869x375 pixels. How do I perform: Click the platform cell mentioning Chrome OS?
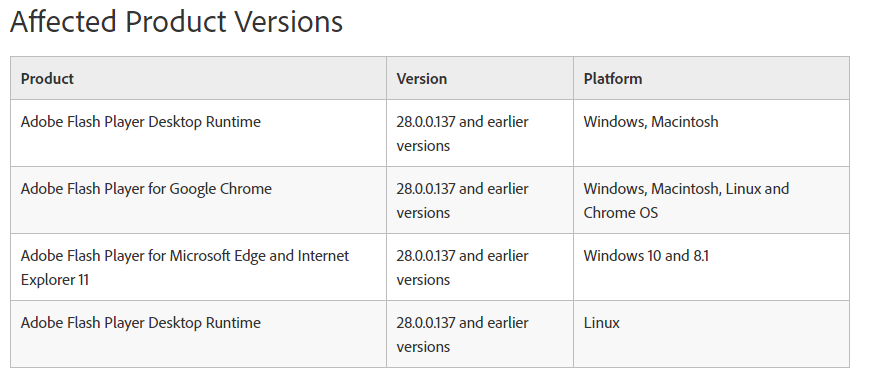pos(711,200)
